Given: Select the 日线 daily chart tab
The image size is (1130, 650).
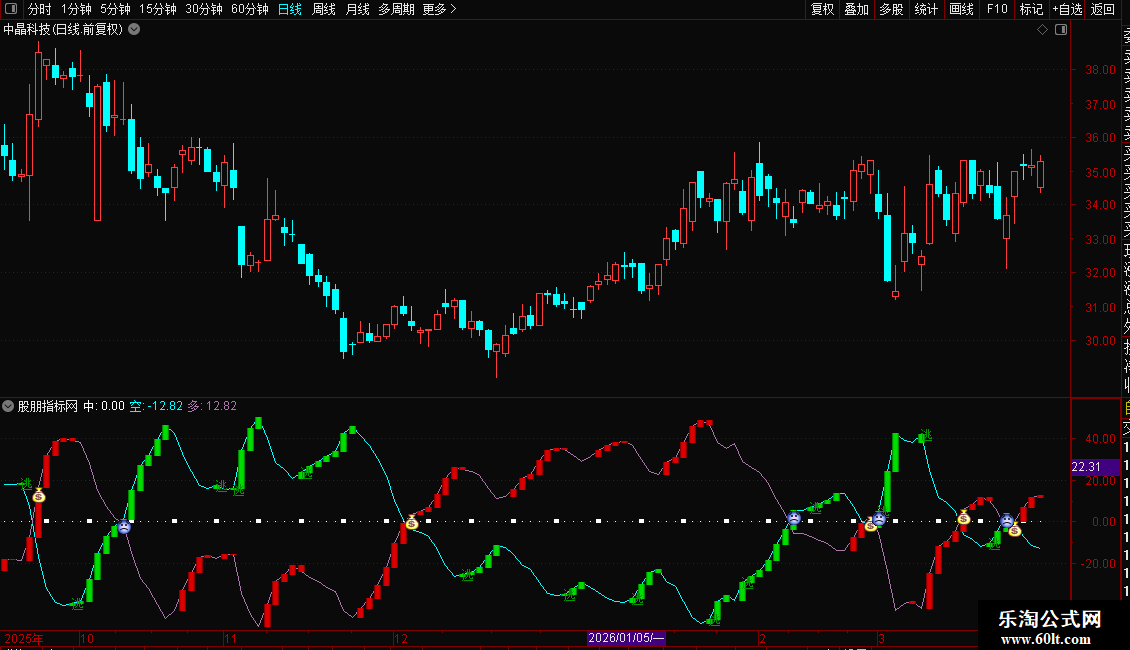Looking at the screenshot, I should coord(290,9).
